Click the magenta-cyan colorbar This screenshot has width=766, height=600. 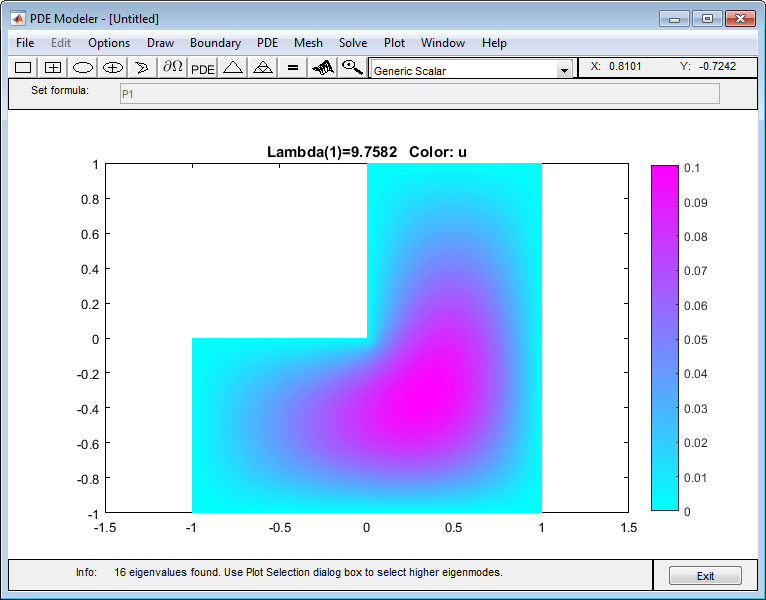tap(664, 338)
